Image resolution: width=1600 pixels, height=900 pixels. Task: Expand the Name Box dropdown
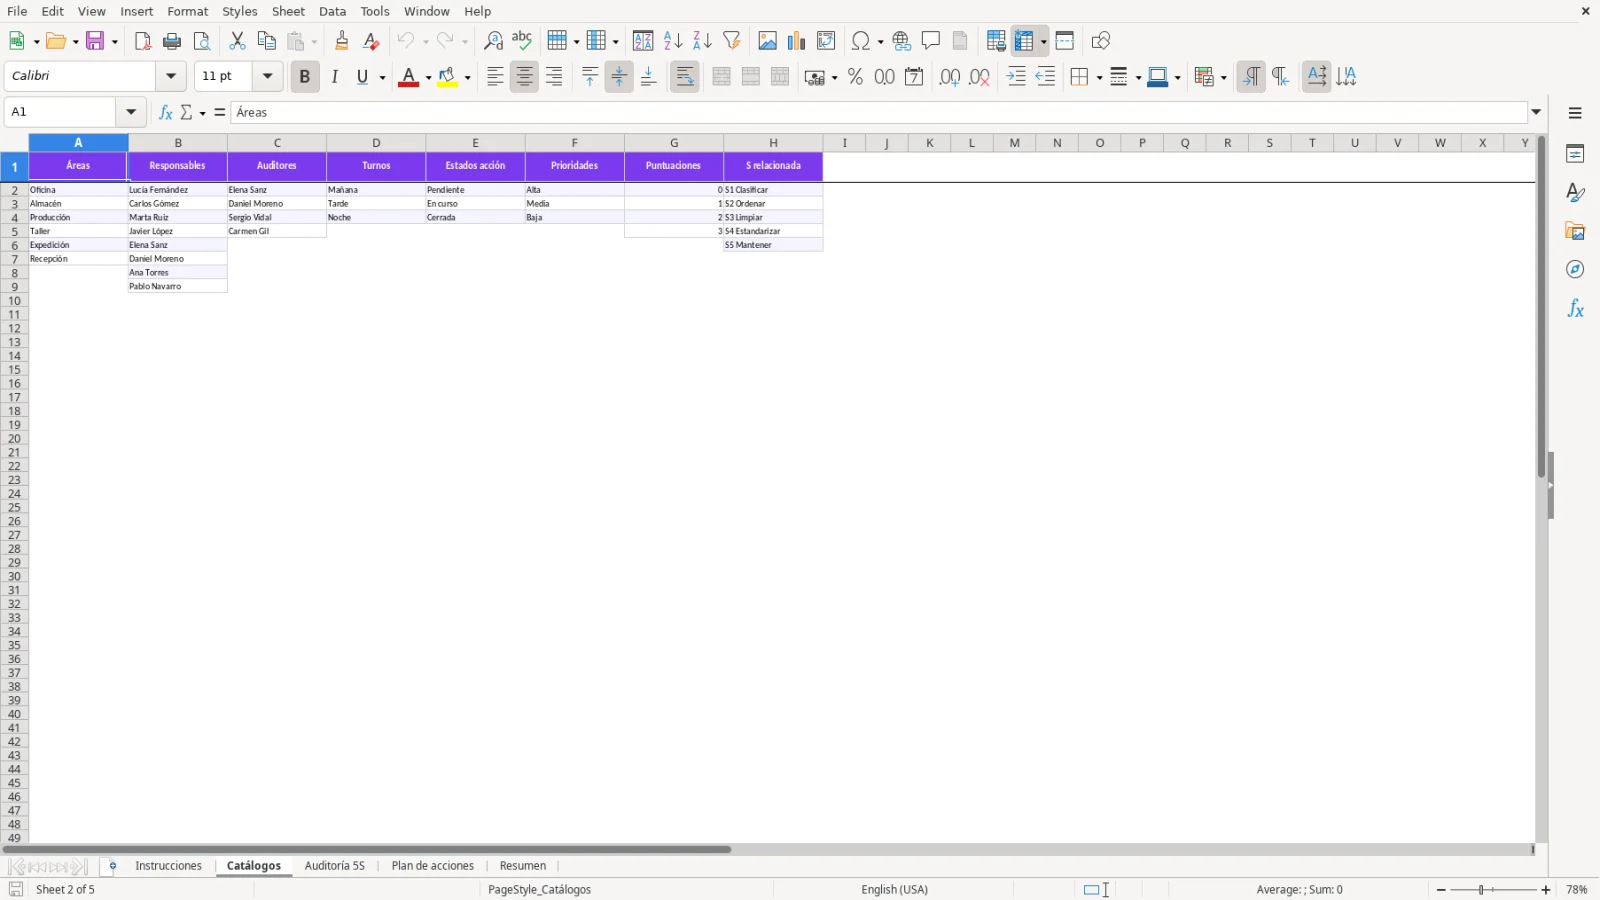pyautogui.click(x=131, y=112)
